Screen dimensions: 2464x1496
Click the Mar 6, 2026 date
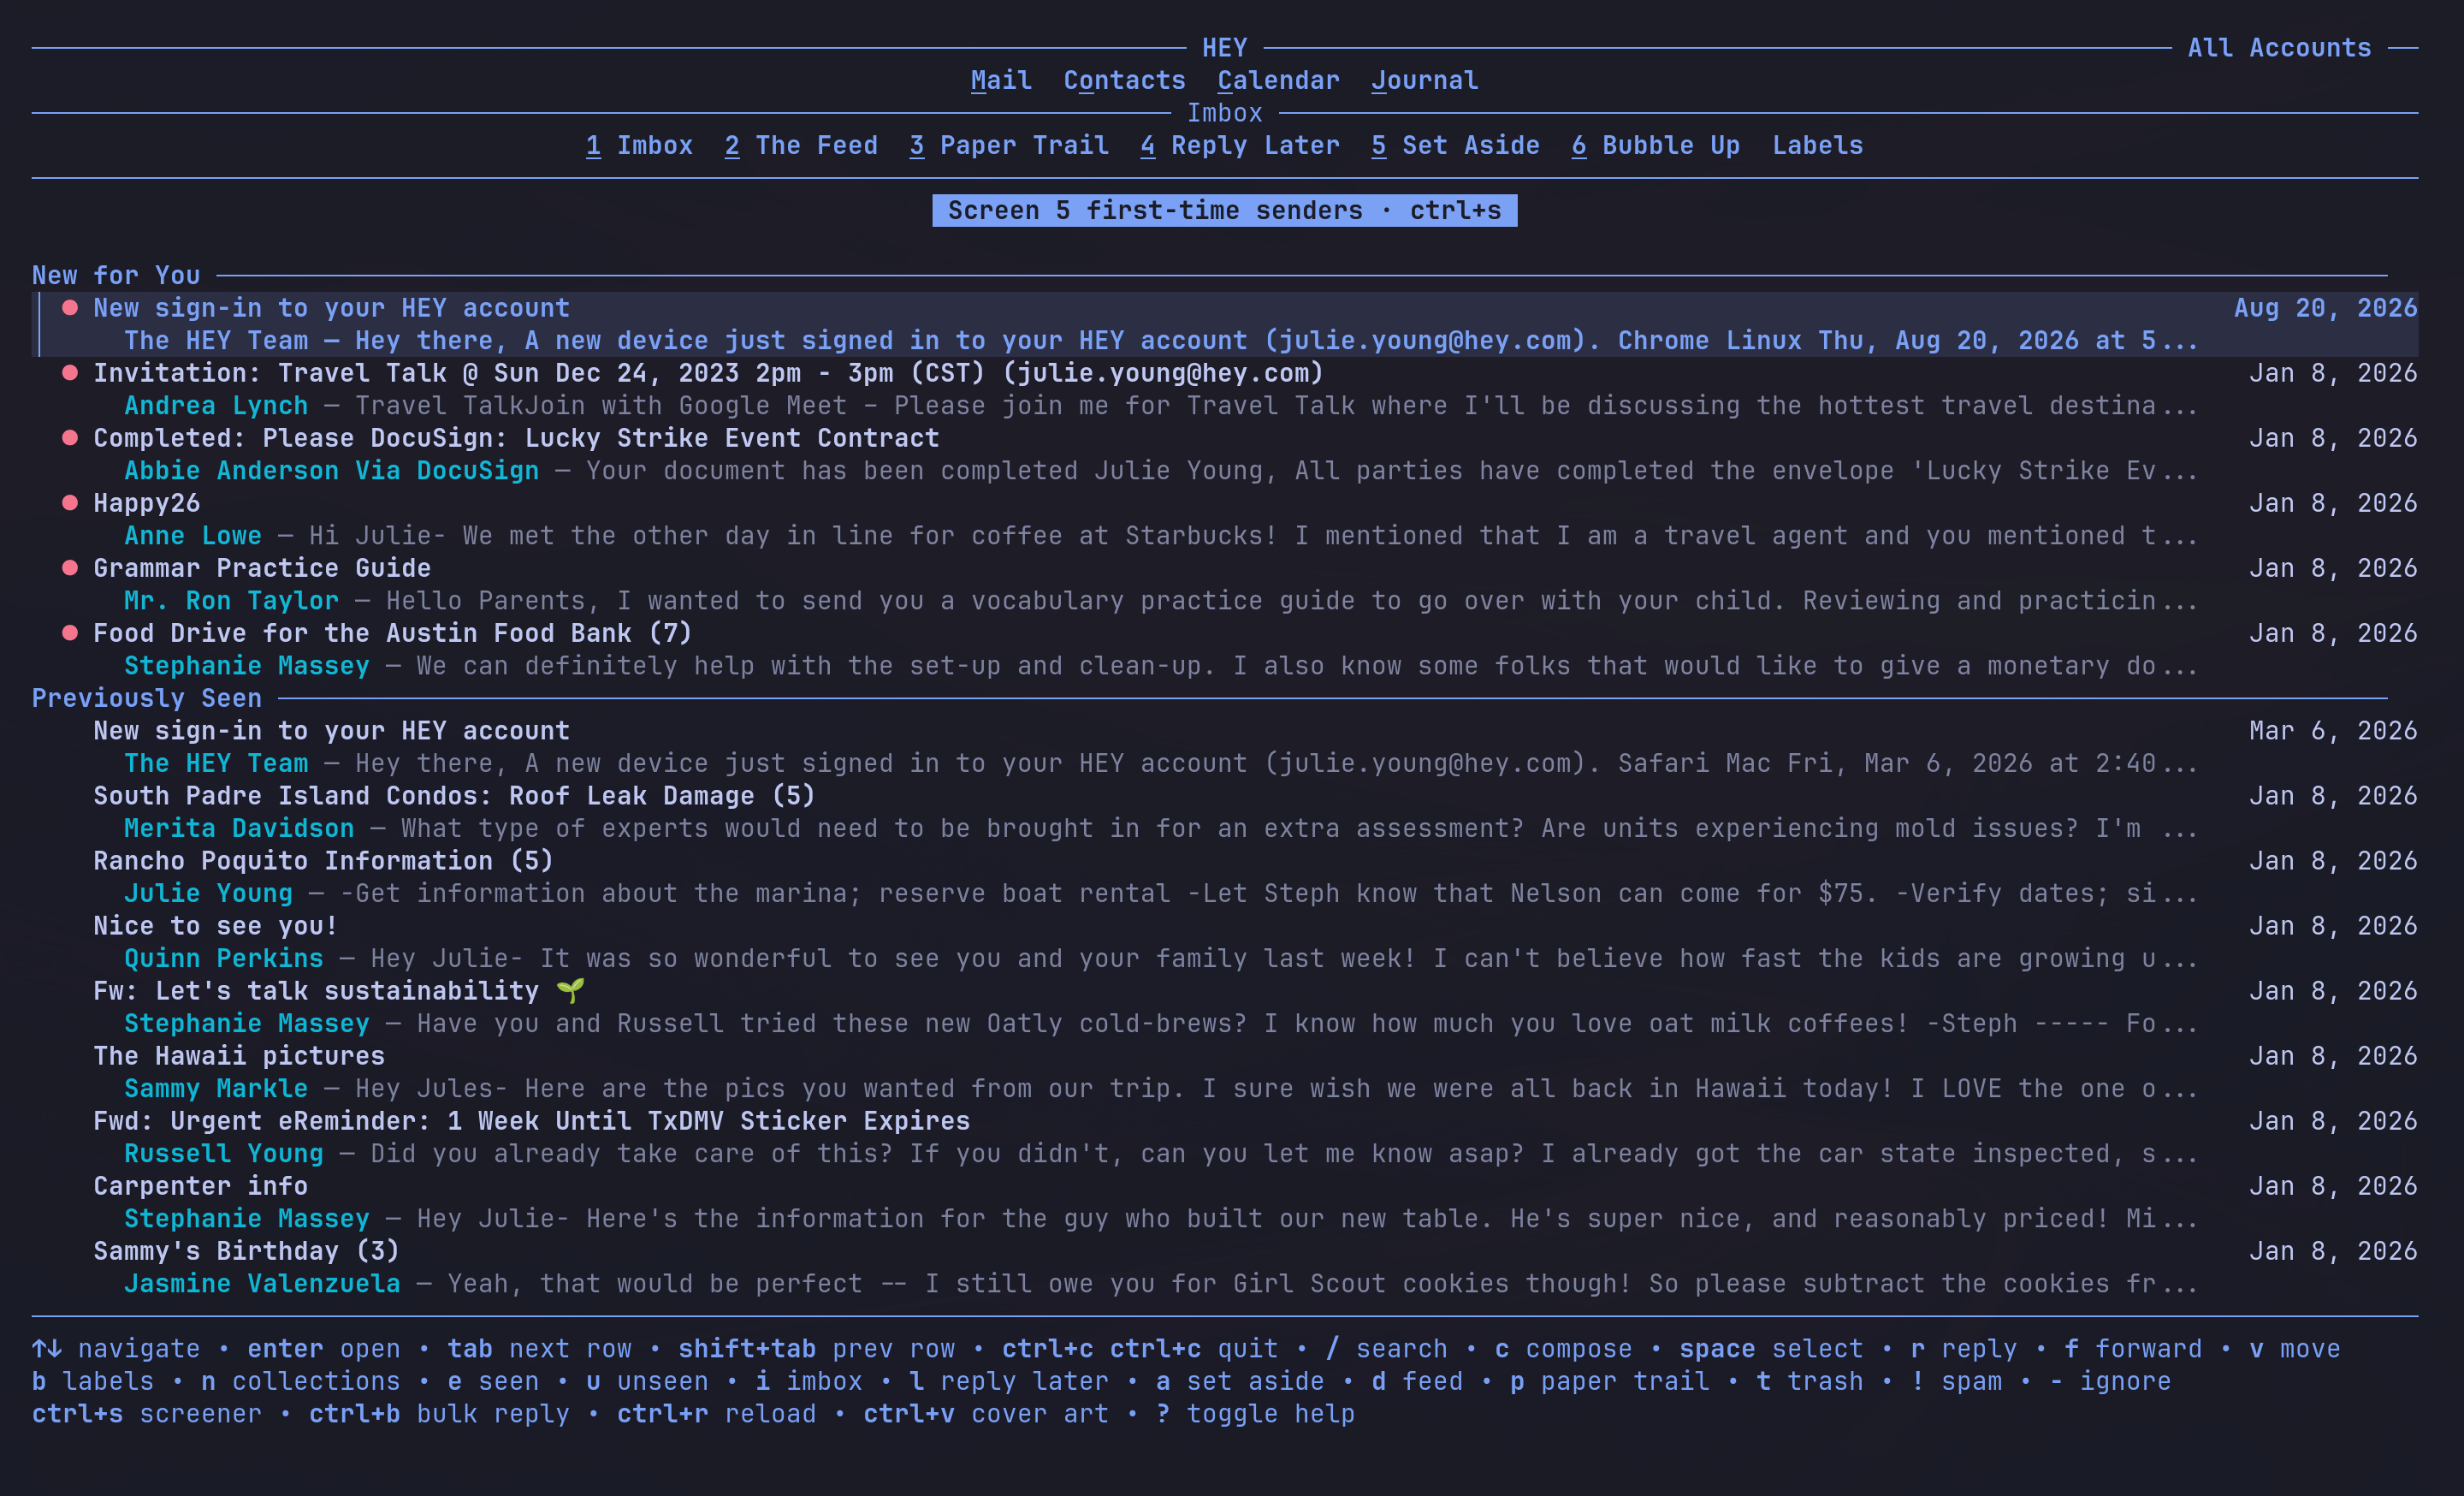pos(2333,731)
